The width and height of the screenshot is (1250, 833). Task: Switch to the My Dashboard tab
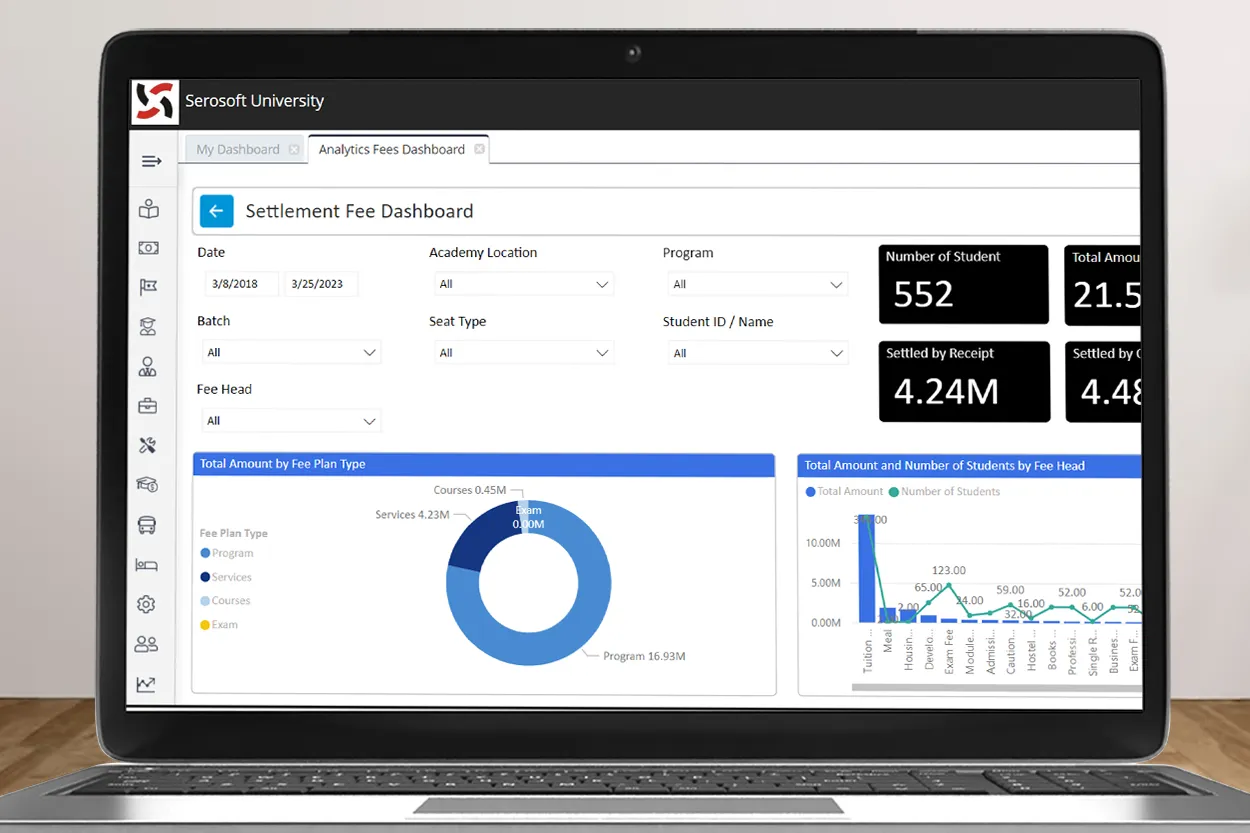click(238, 150)
